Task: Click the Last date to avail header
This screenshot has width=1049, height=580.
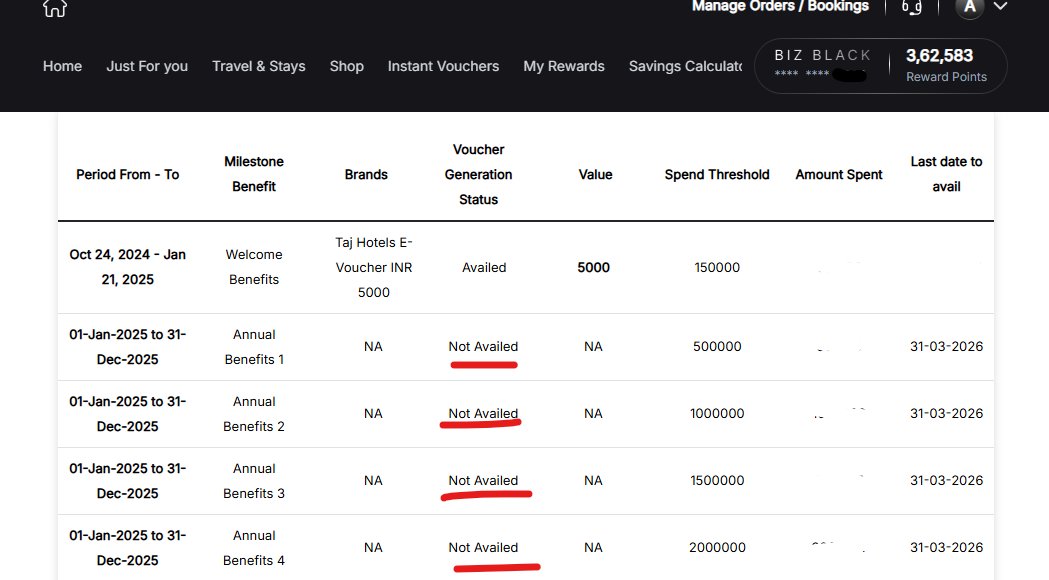Action: point(947,174)
